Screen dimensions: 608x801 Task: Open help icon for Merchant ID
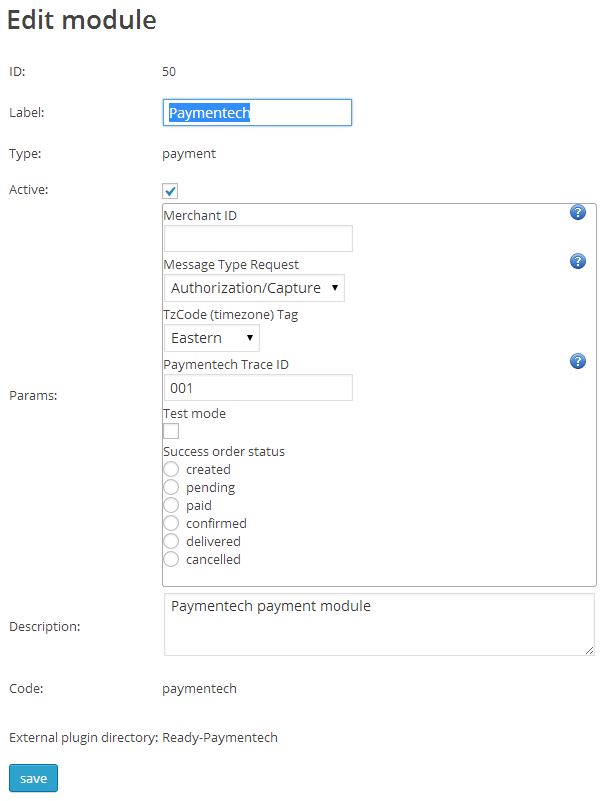577,212
